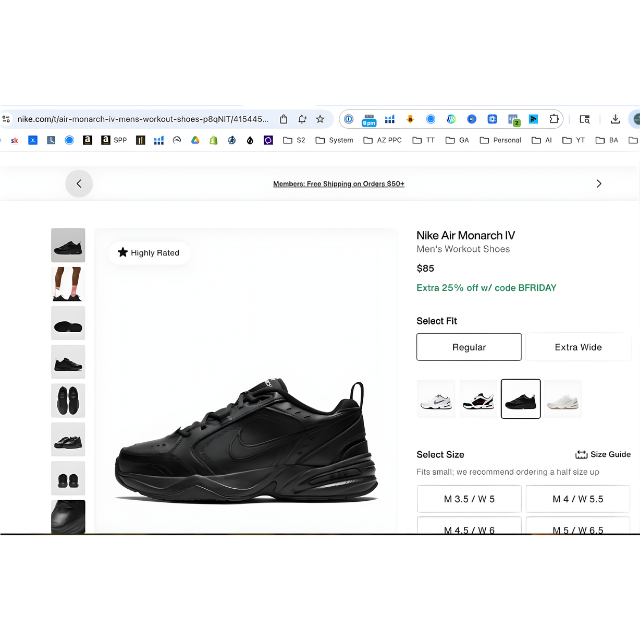Open the black and blue flag extension
Screen dimensions: 640x640
tap(533, 119)
